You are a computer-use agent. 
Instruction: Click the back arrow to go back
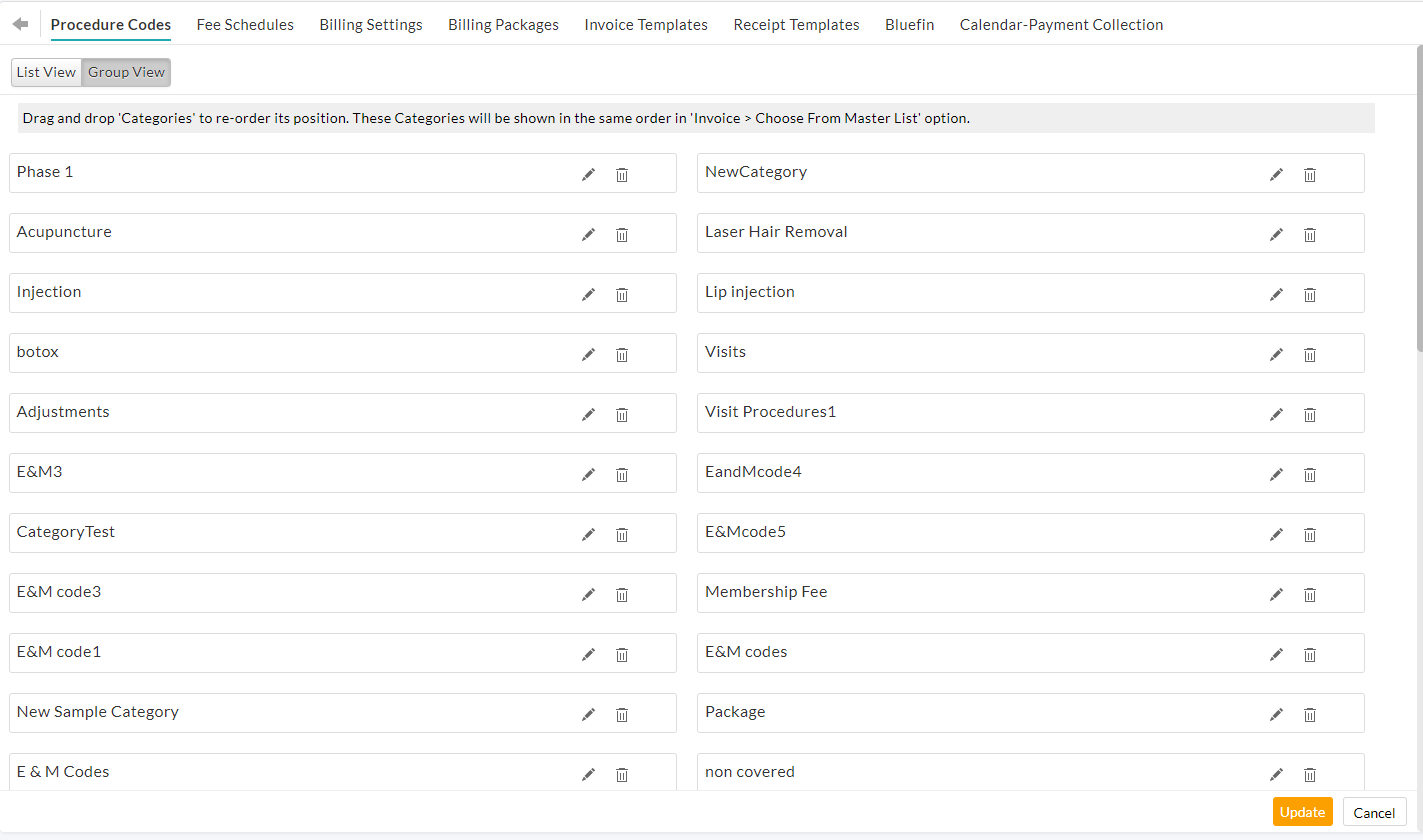pos(21,22)
